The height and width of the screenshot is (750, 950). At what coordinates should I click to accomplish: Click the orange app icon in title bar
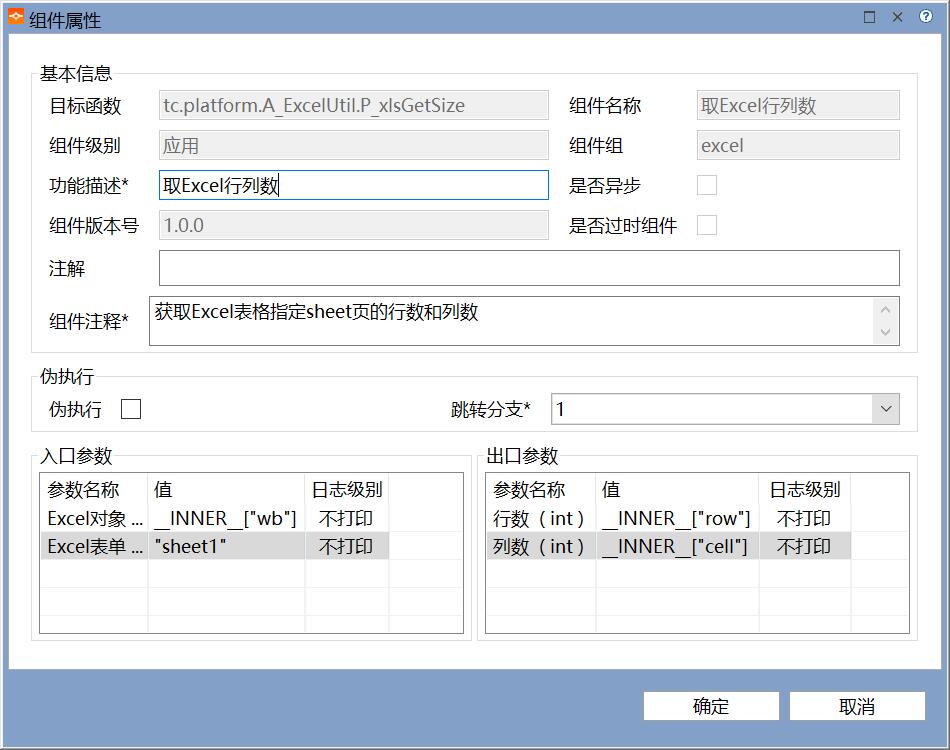pos(16,18)
